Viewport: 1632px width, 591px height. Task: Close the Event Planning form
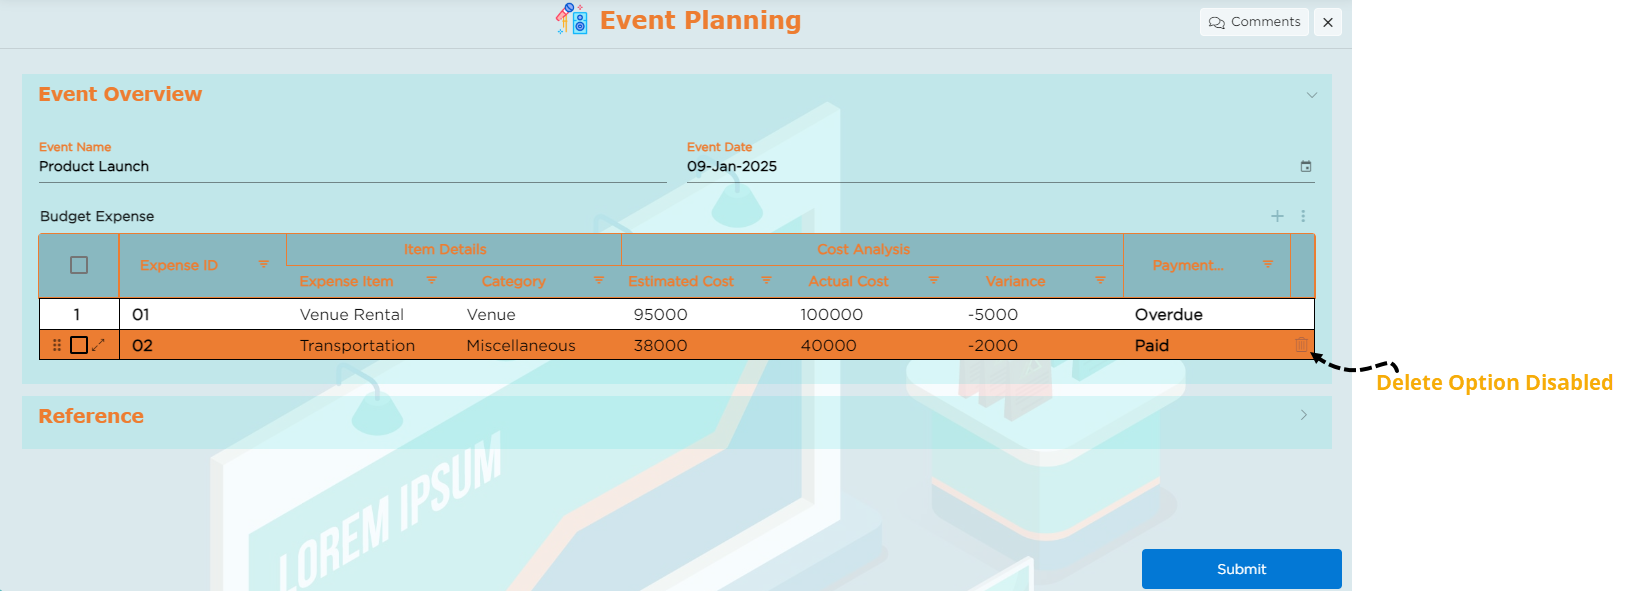pos(1328,22)
